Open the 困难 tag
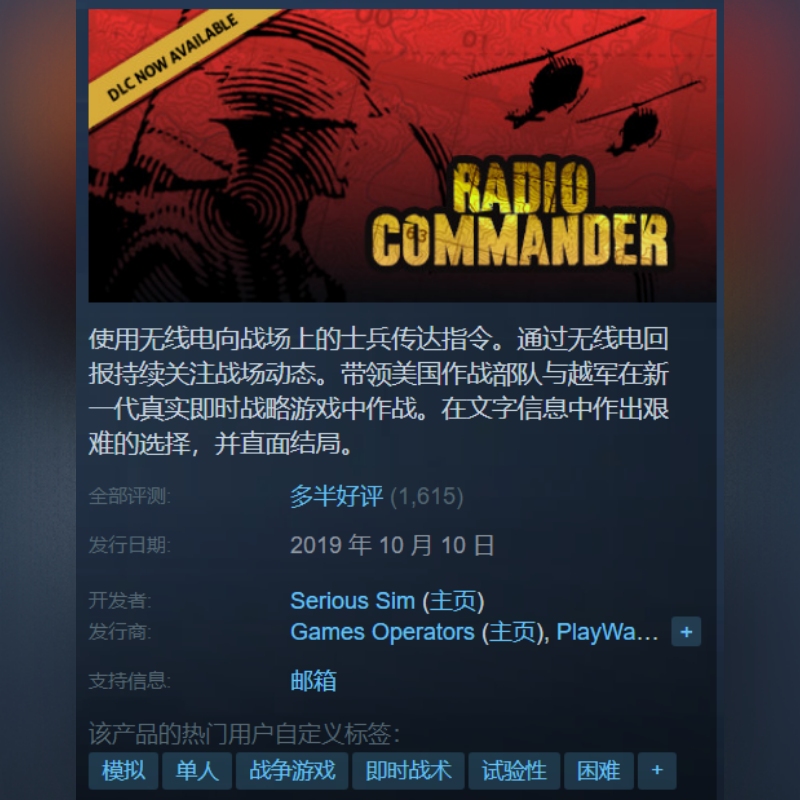800x800 pixels. (599, 770)
